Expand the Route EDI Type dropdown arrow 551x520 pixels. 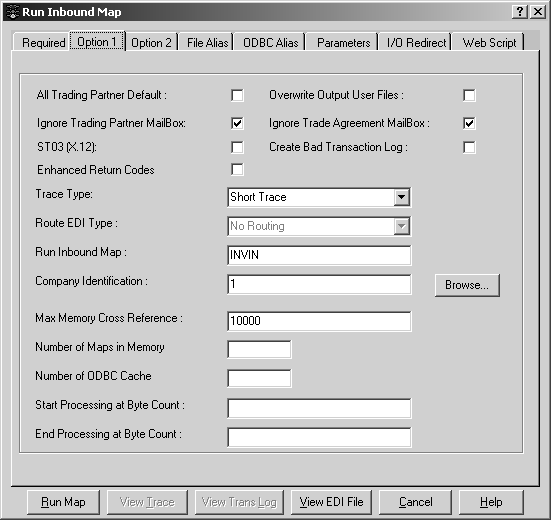click(x=401, y=226)
